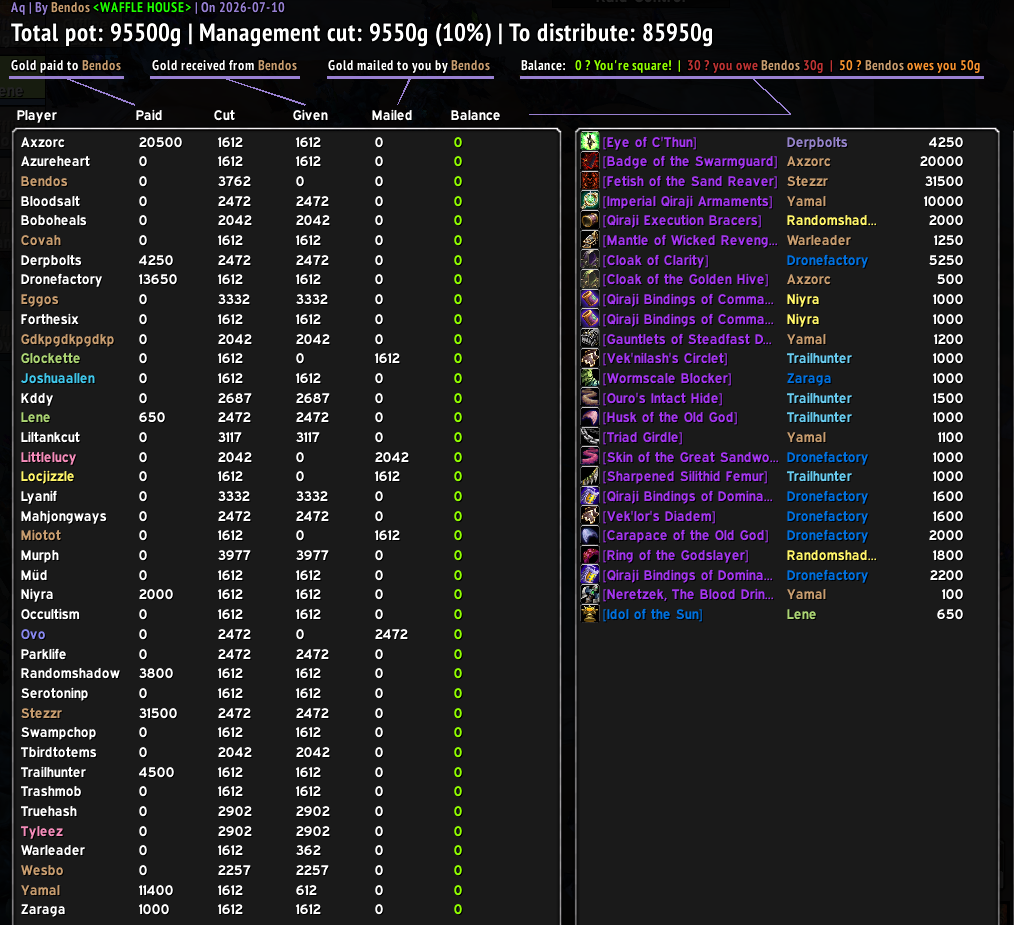Select the Axzorc player row name
Viewport: 1014px width, 925px height.
coord(43,142)
